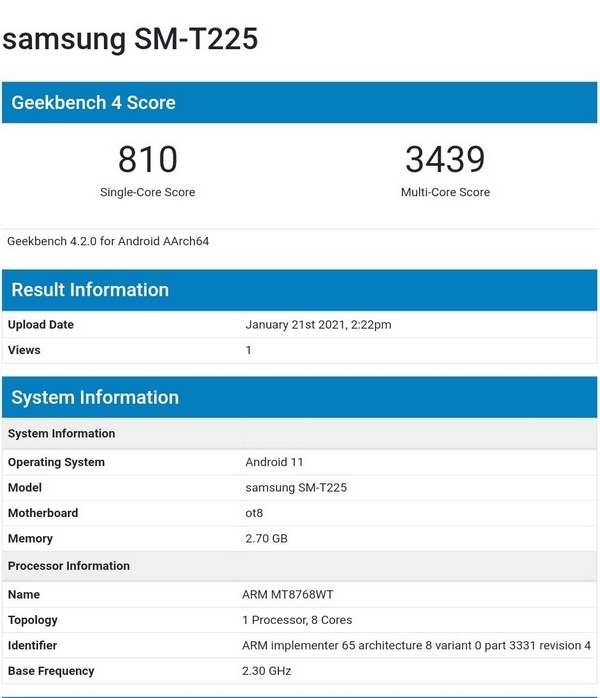Click the Multi-Core Score label
This screenshot has width=600, height=698.
[446, 192]
